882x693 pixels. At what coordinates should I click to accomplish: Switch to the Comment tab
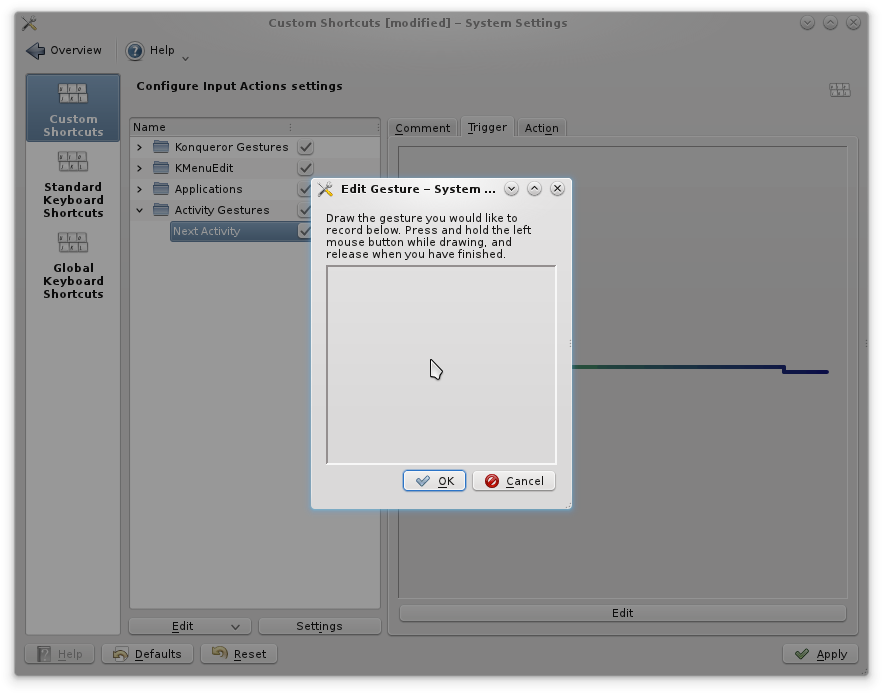pyautogui.click(x=422, y=128)
